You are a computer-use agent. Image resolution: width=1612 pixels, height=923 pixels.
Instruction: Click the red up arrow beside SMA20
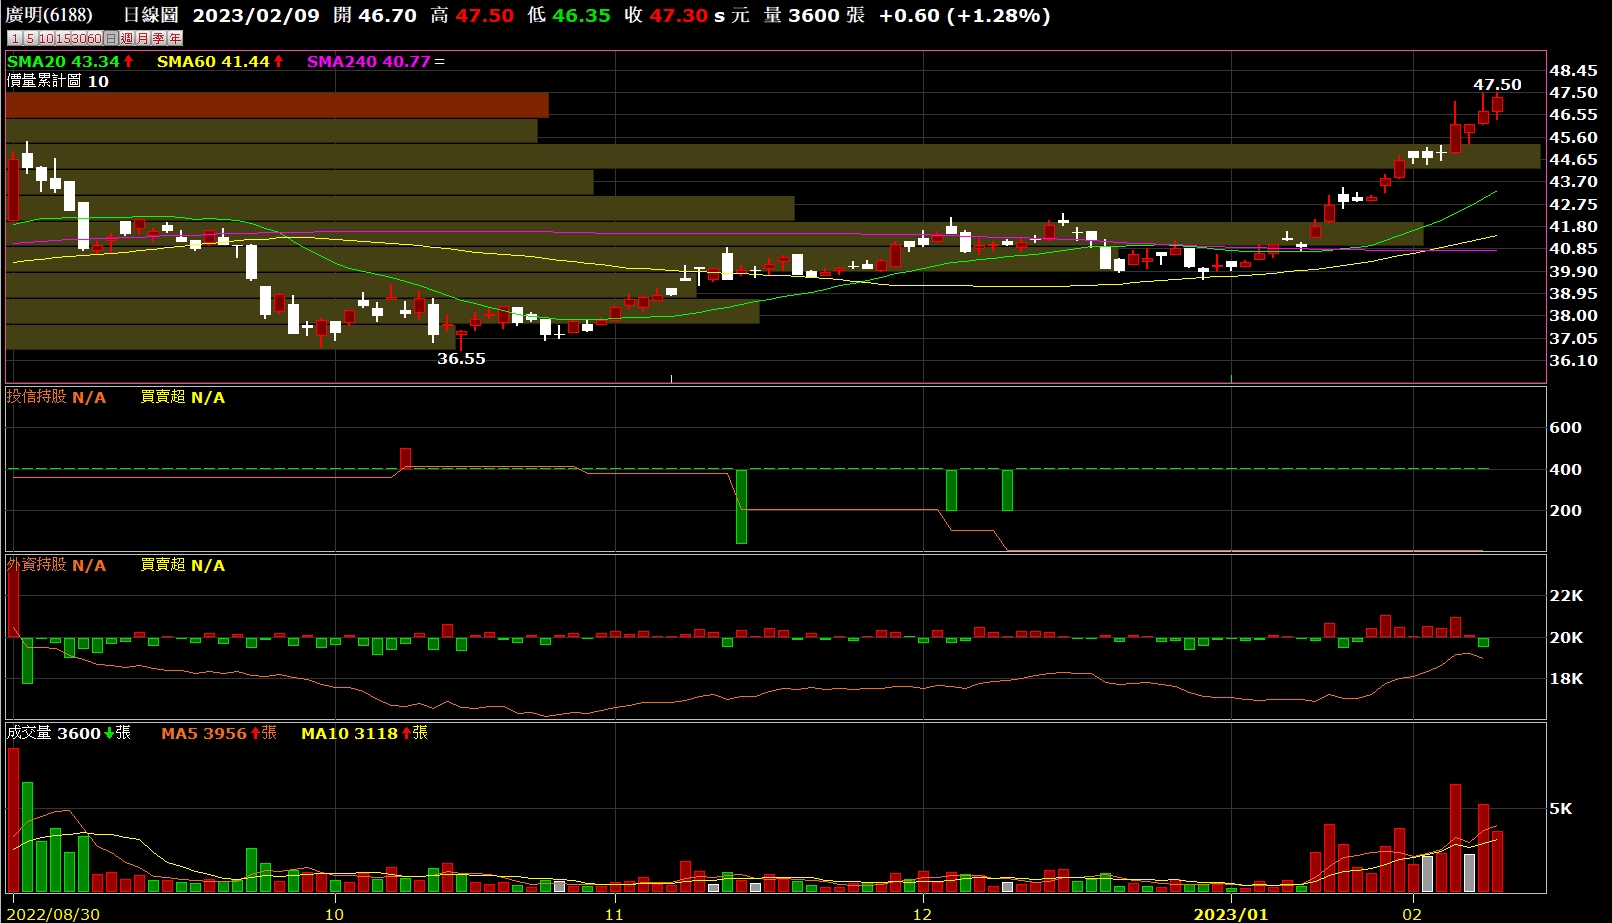[x=128, y=61]
